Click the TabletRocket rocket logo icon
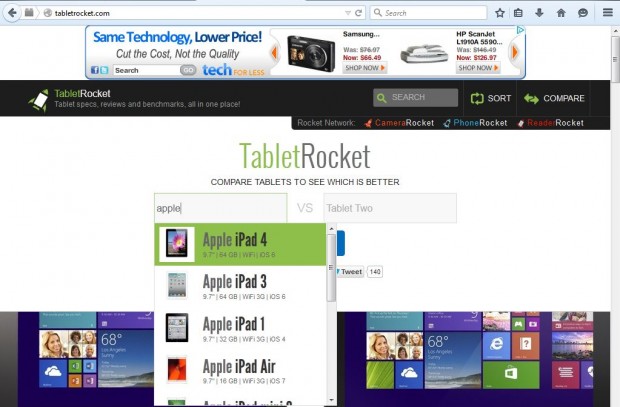Viewport: 620px width, 407px height. tap(39, 100)
